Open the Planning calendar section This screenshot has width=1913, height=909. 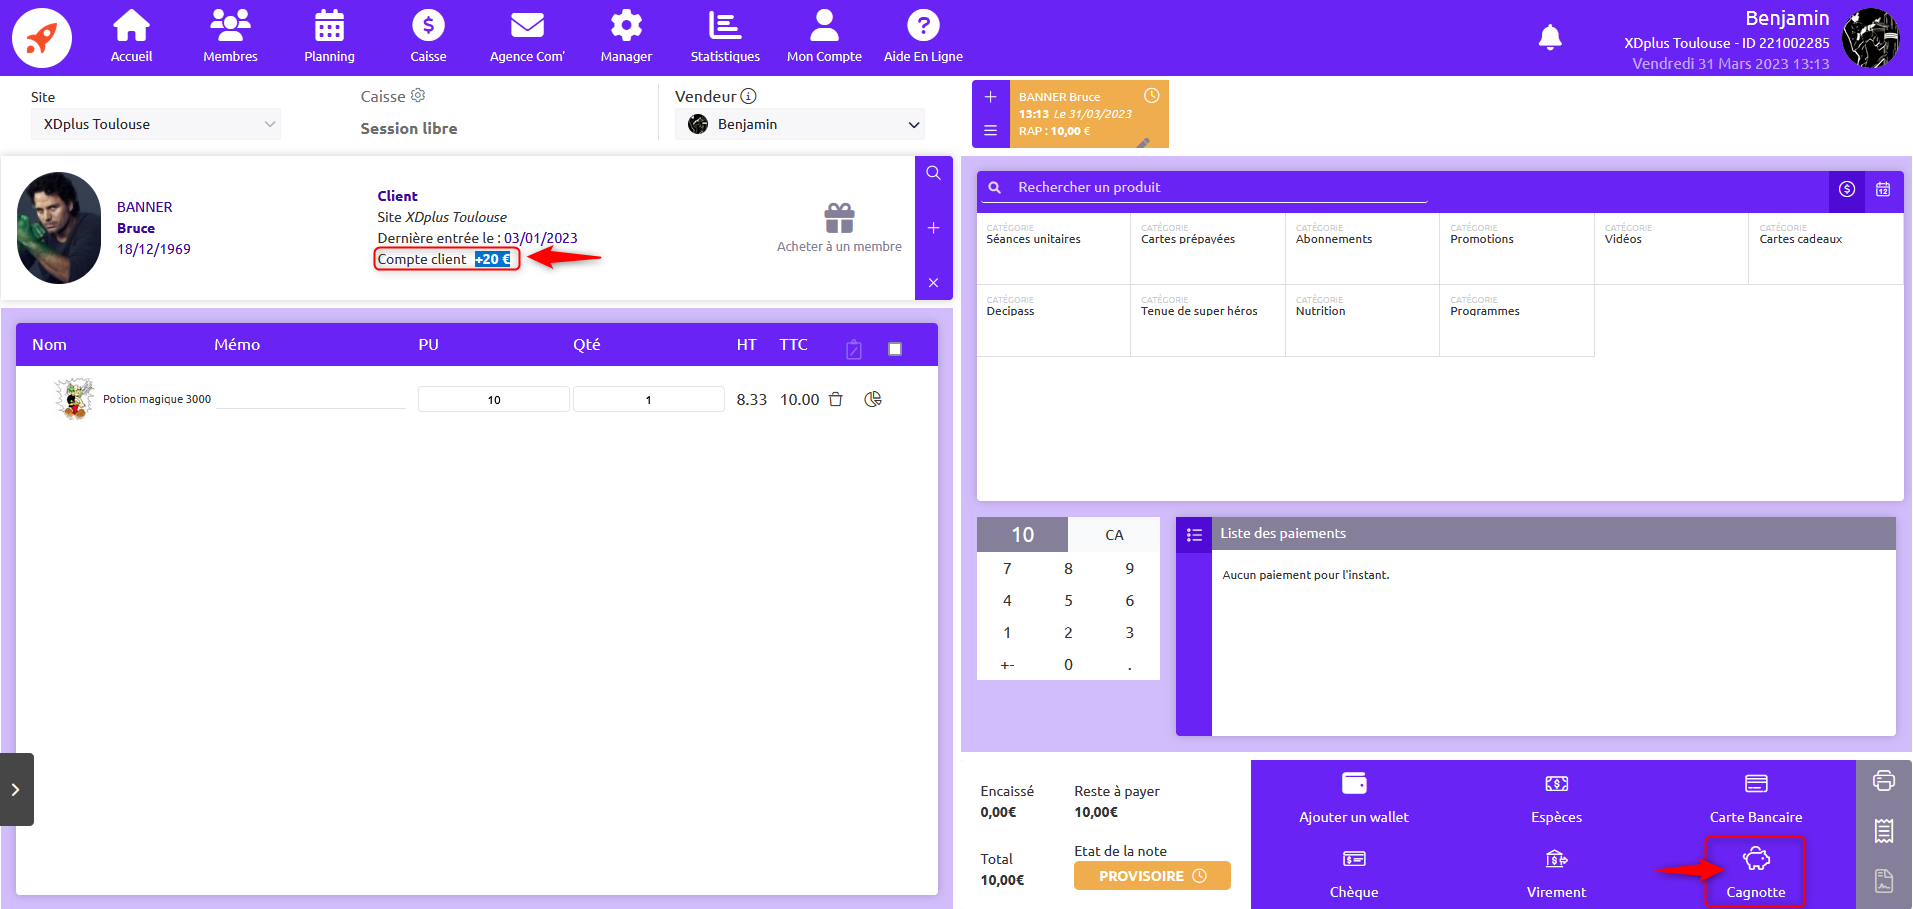pos(329,37)
